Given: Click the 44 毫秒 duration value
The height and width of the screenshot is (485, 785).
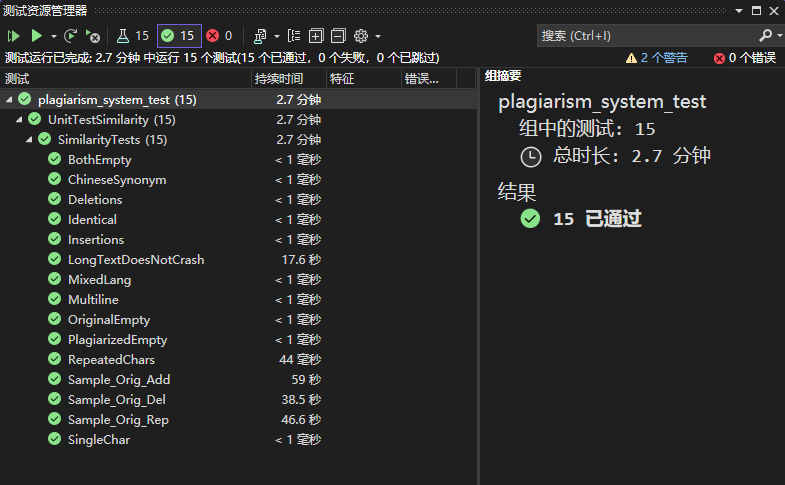Looking at the screenshot, I should click(x=300, y=360).
